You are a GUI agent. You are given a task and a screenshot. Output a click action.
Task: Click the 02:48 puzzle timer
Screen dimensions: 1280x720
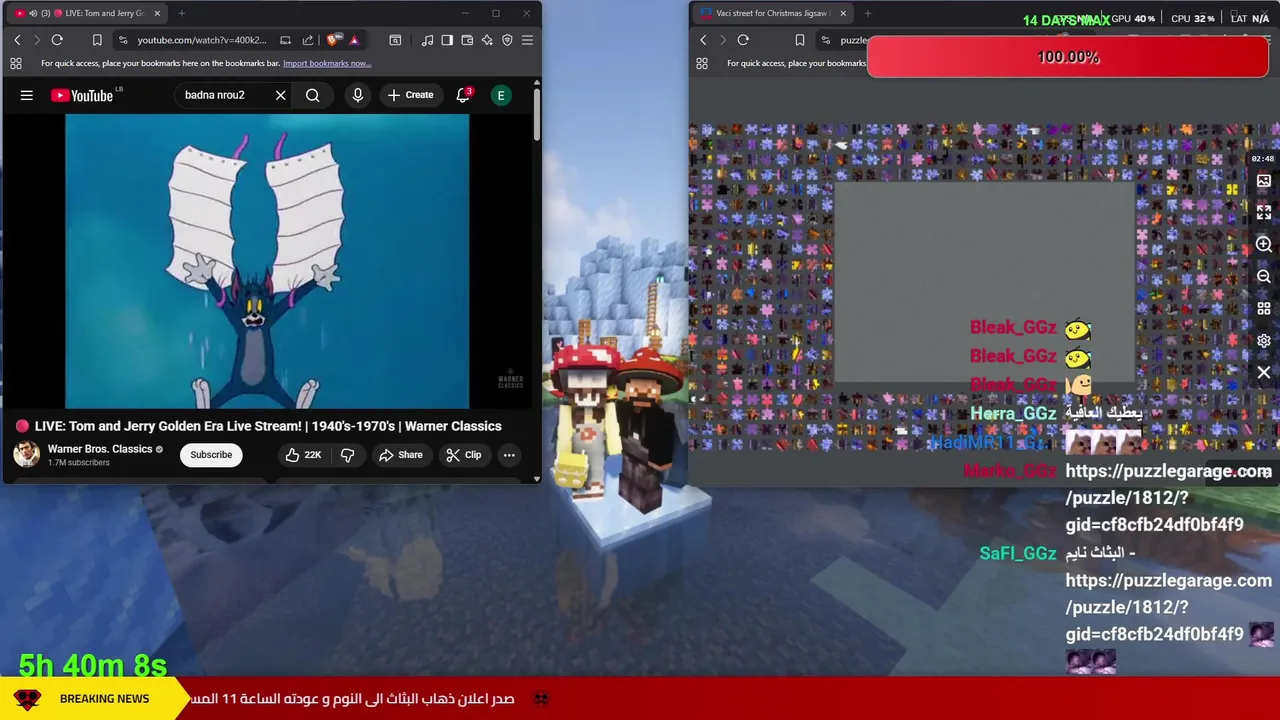coord(1263,159)
